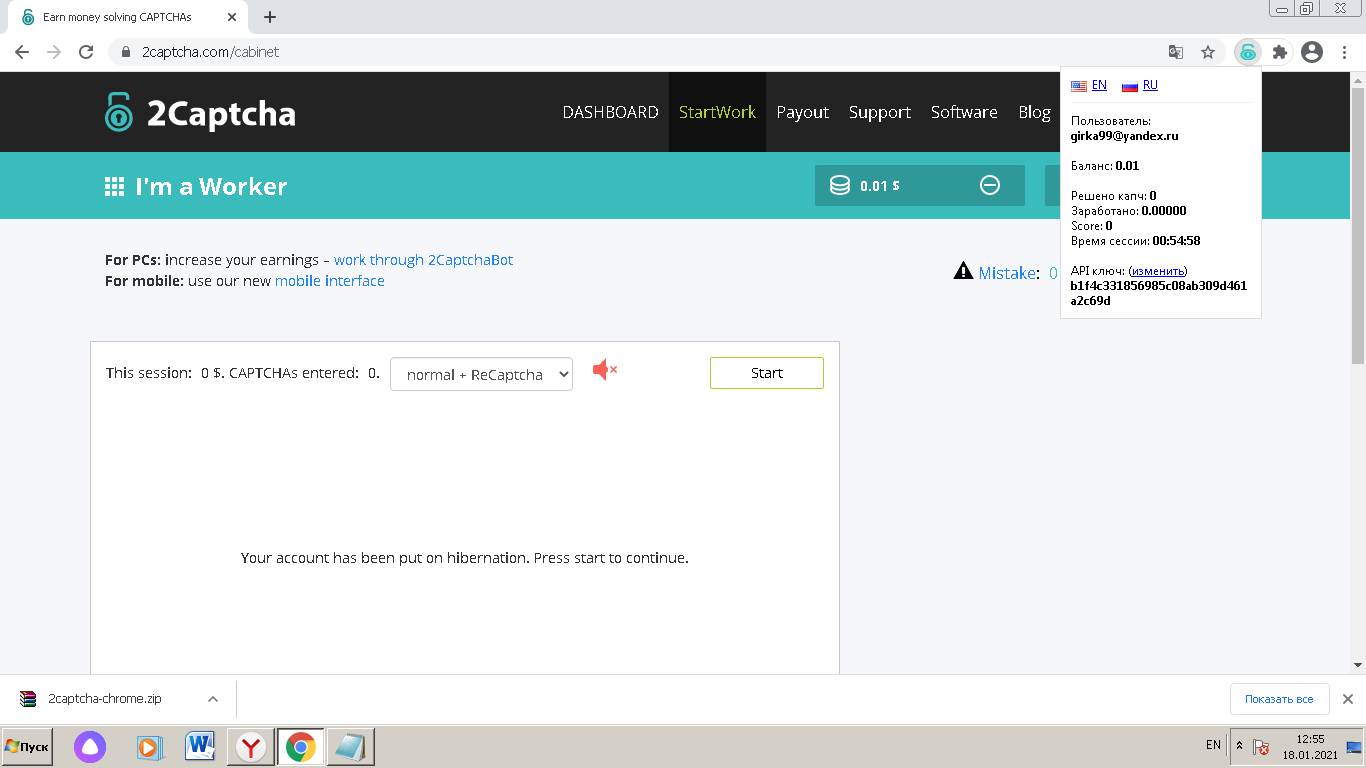Click the grid icon beside I'm a Worker
Viewport: 1366px width, 768px height.
click(x=115, y=187)
